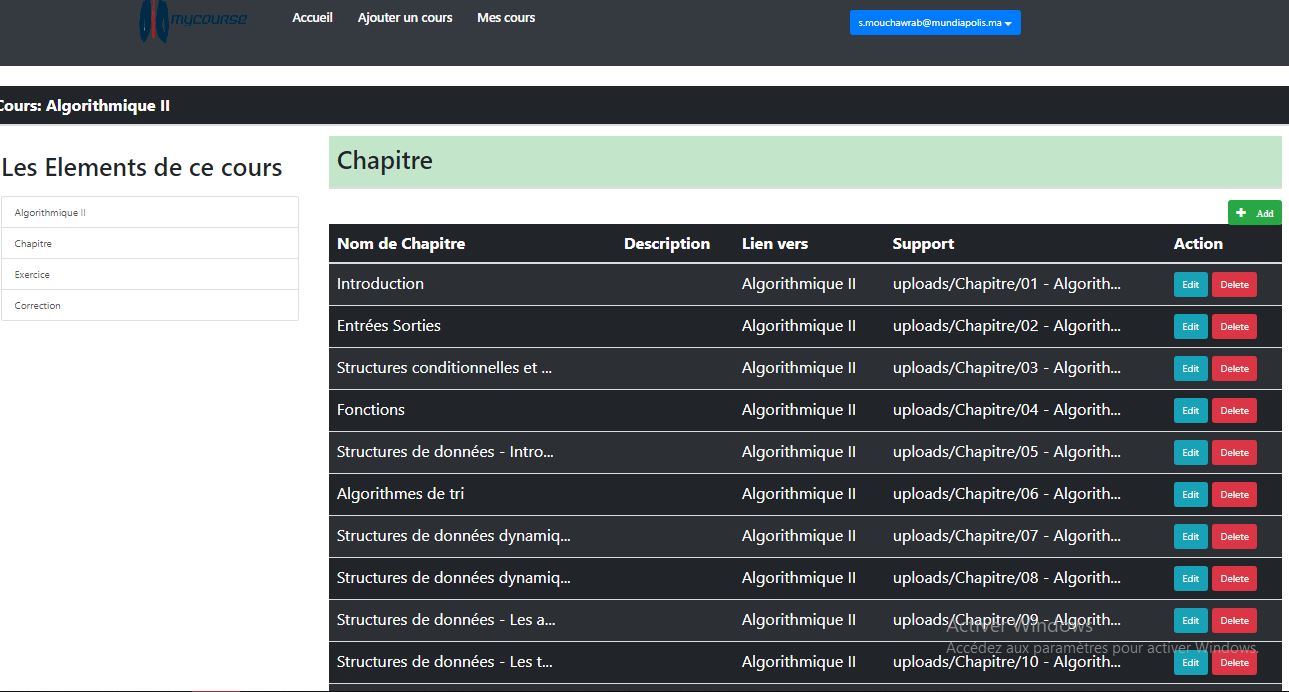This screenshot has width=1289, height=692.
Task: Click the mycourse logo
Action: point(193,19)
